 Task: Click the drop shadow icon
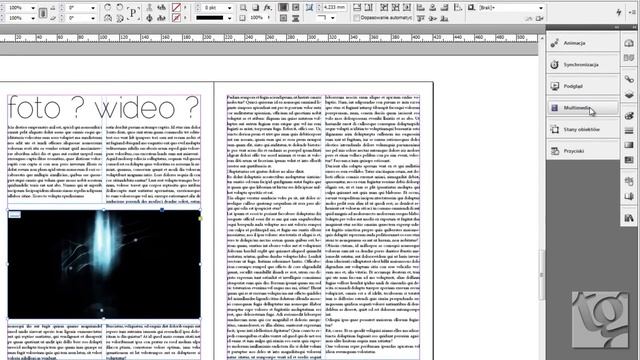(256, 7)
